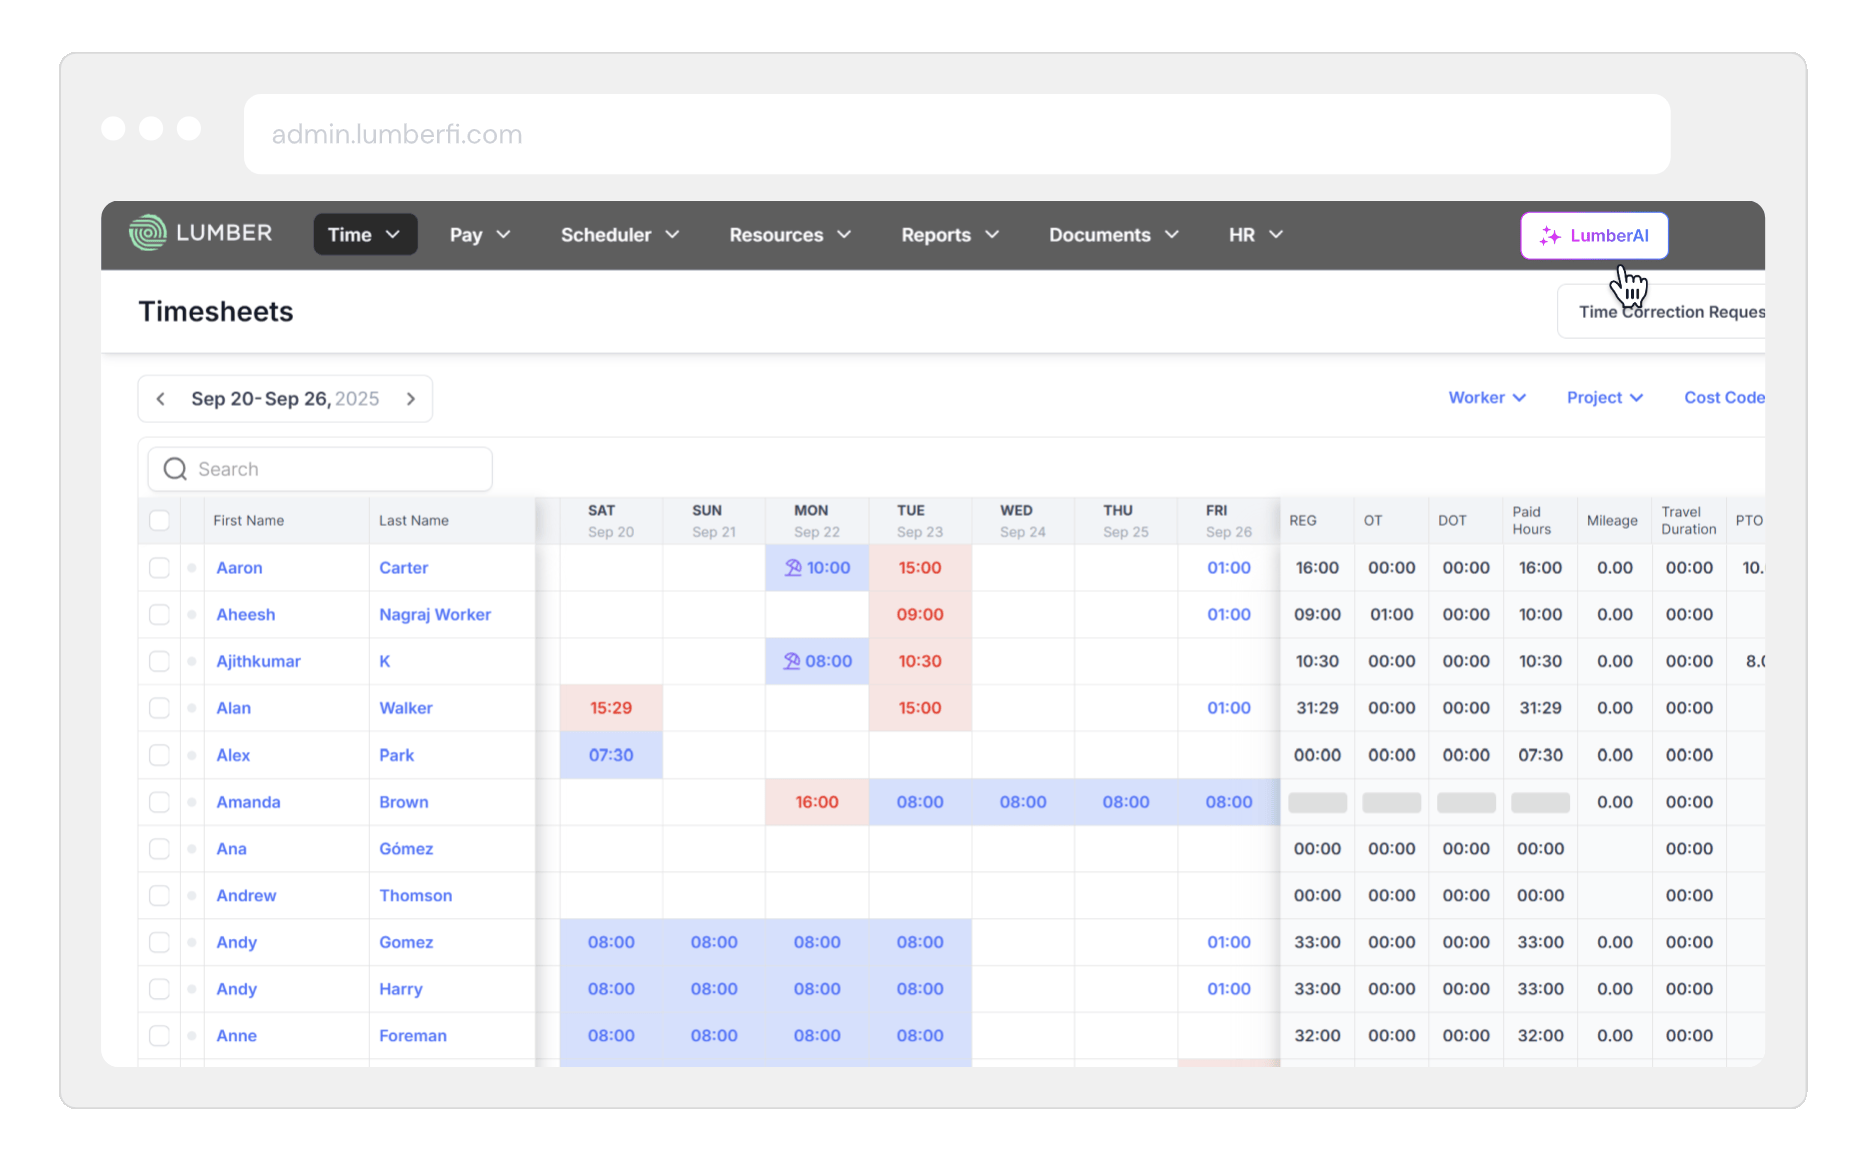Click the Travel Duration column header
The width and height of the screenshot is (1872, 1176).
tap(1689, 520)
